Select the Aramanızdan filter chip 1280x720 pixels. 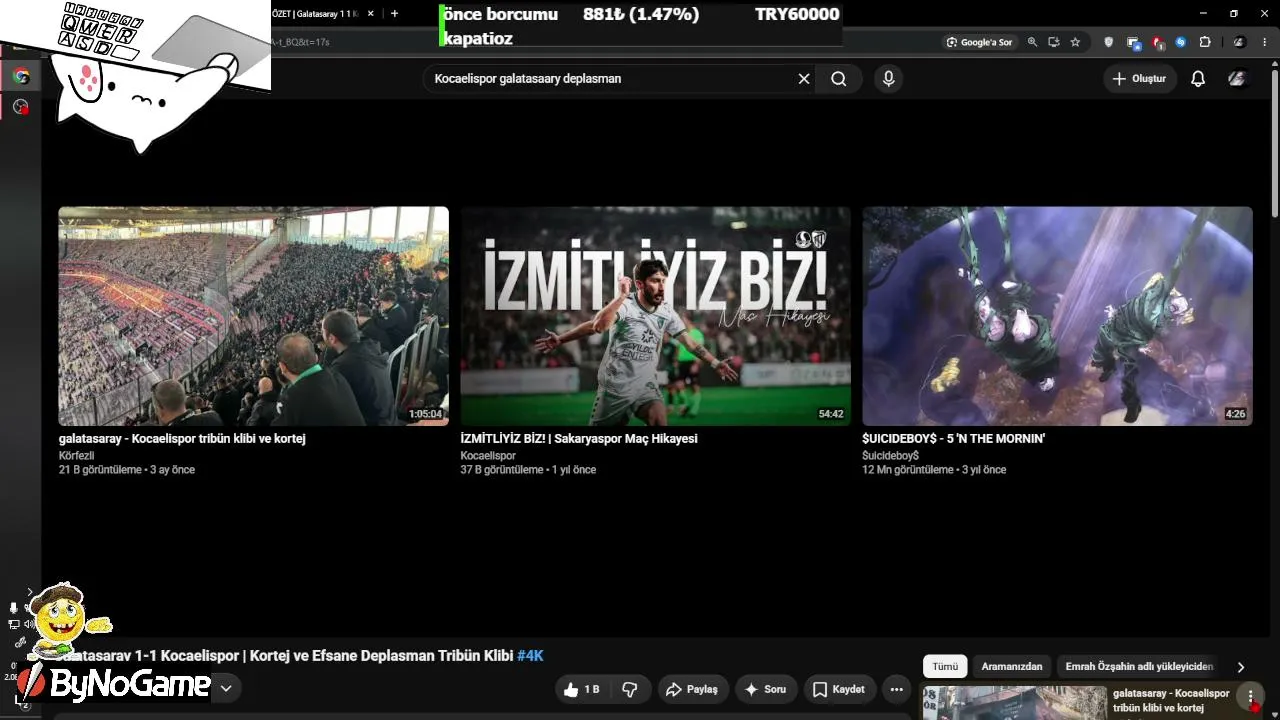(1012, 667)
